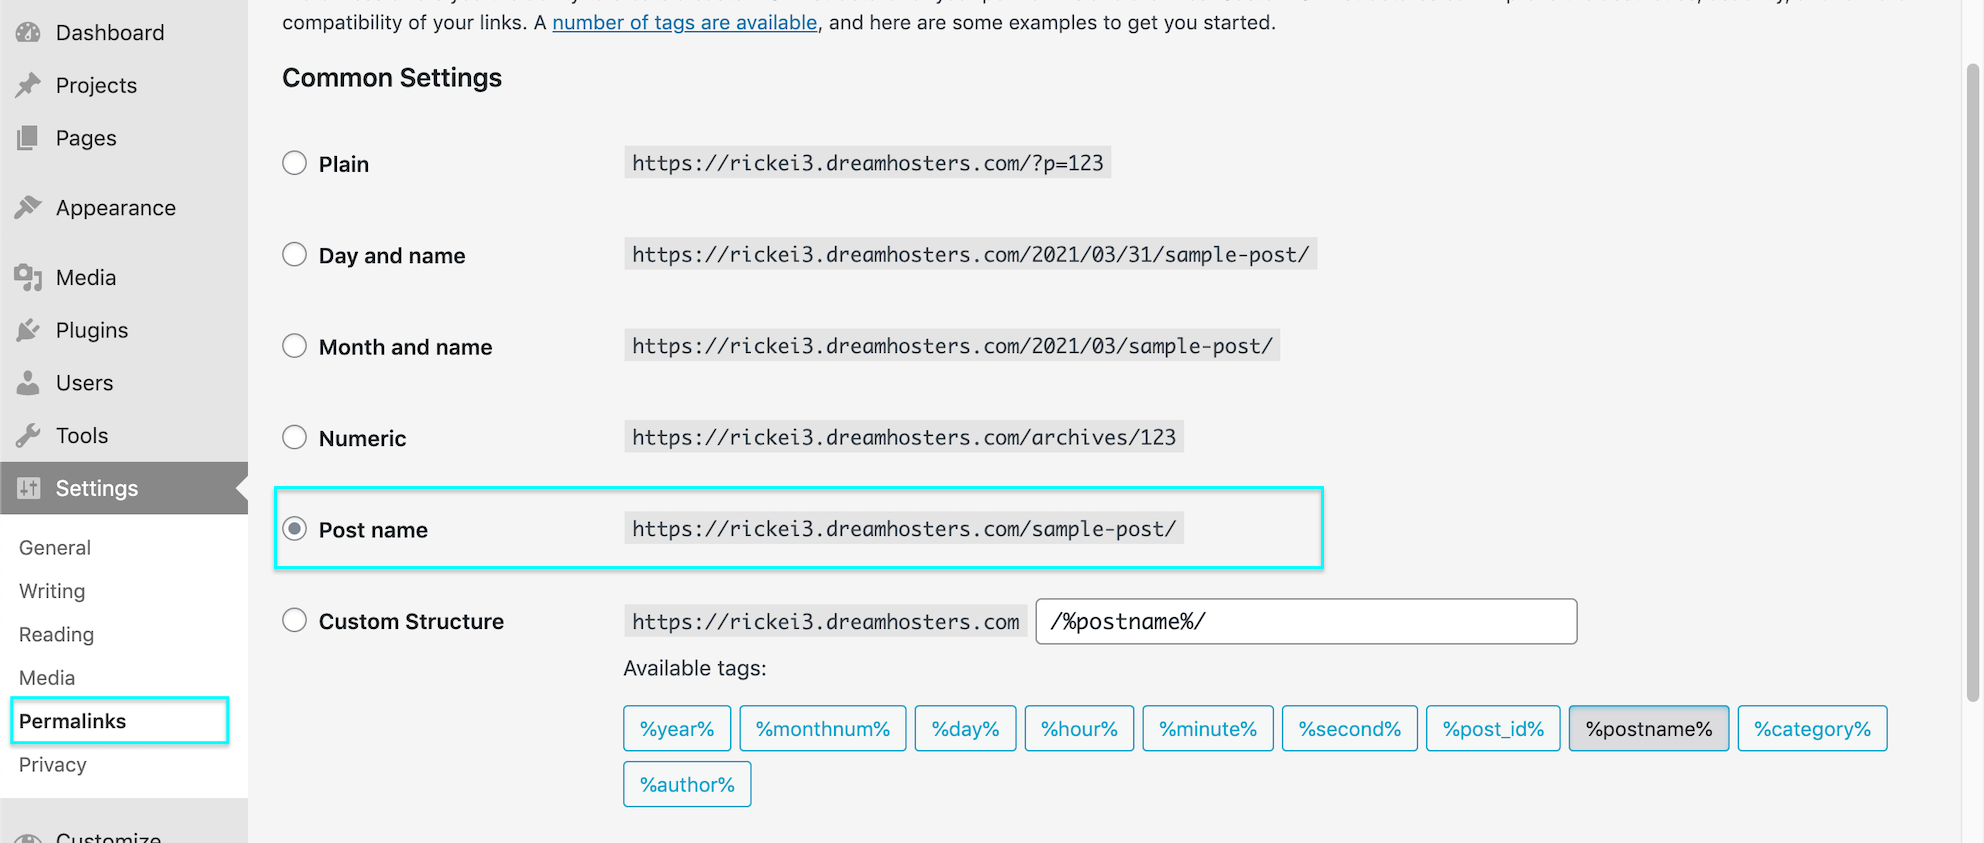This screenshot has height=843, width=1984.
Task: Select the Custom Structure radio button
Action: click(294, 621)
